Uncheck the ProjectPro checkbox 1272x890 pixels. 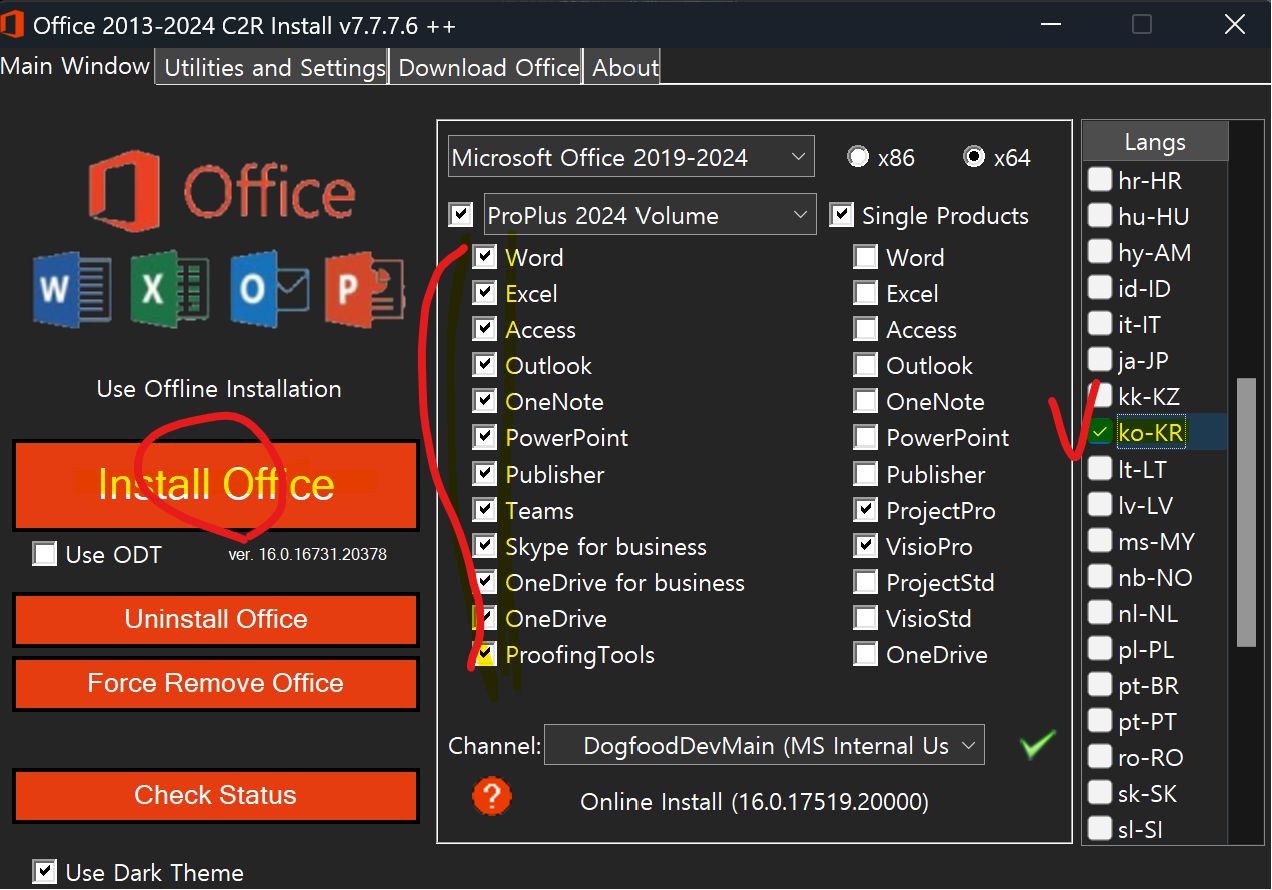point(866,510)
